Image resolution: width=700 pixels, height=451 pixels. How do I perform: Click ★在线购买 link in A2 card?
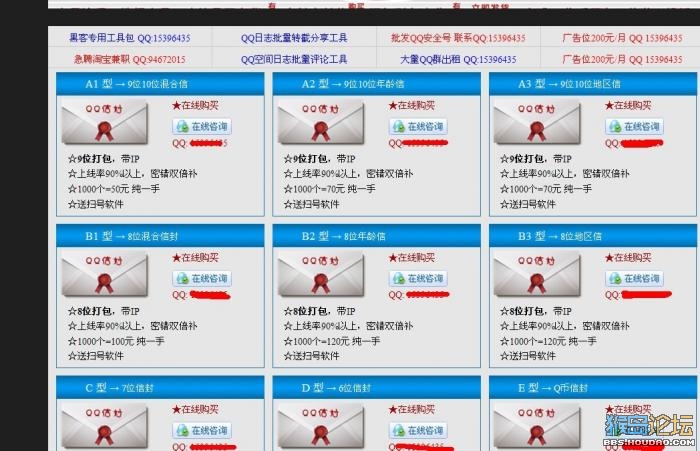[x=411, y=105]
